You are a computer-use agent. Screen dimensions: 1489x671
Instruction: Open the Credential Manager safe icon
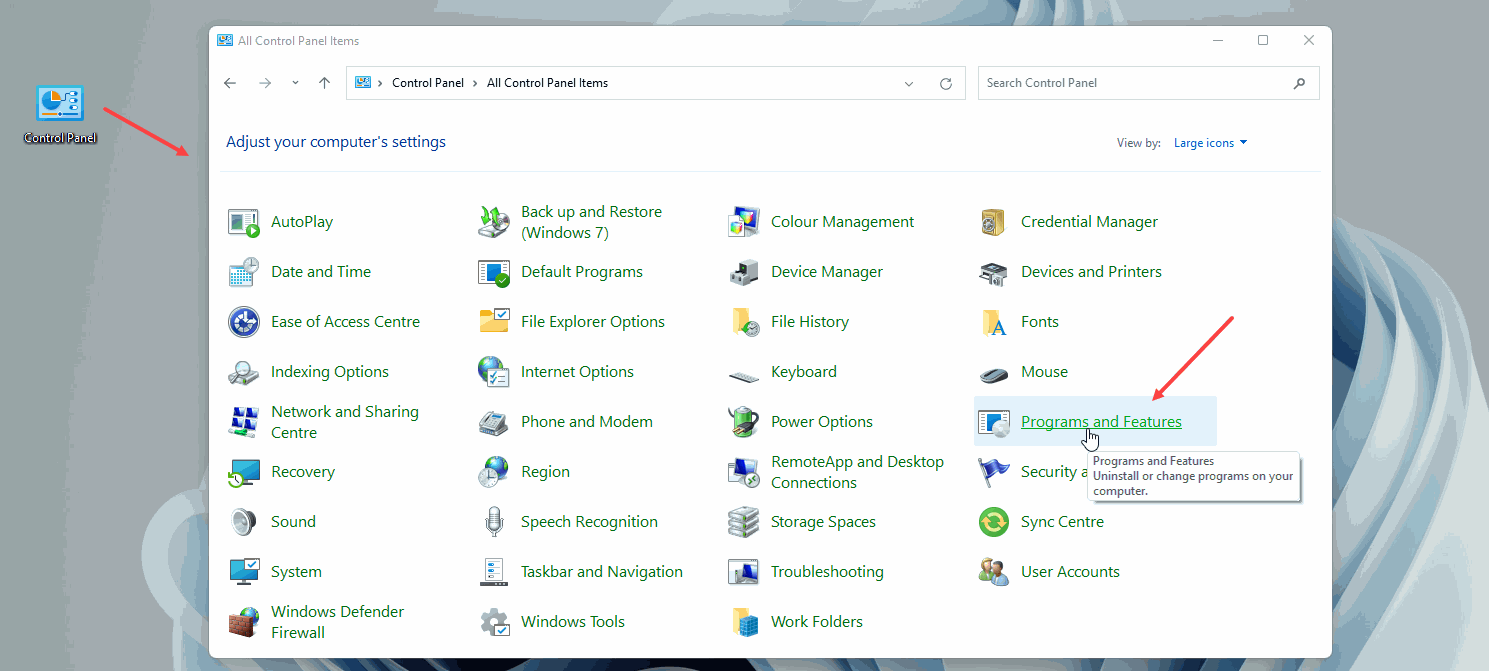pyautogui.click(x=993, y=222)
